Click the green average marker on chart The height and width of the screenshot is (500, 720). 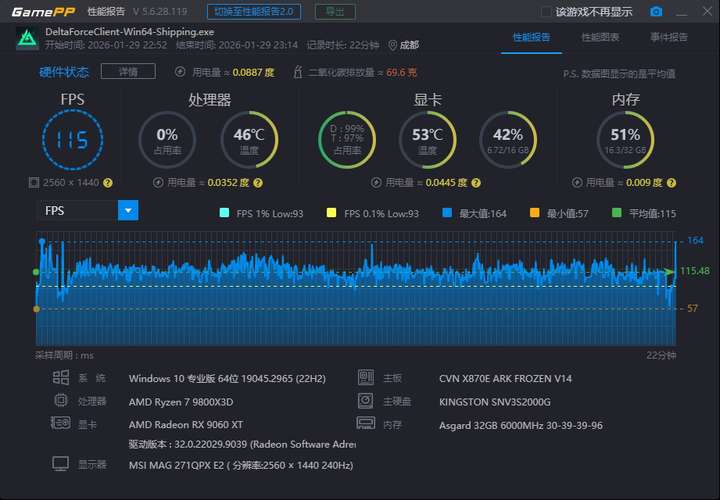point(36,272)
